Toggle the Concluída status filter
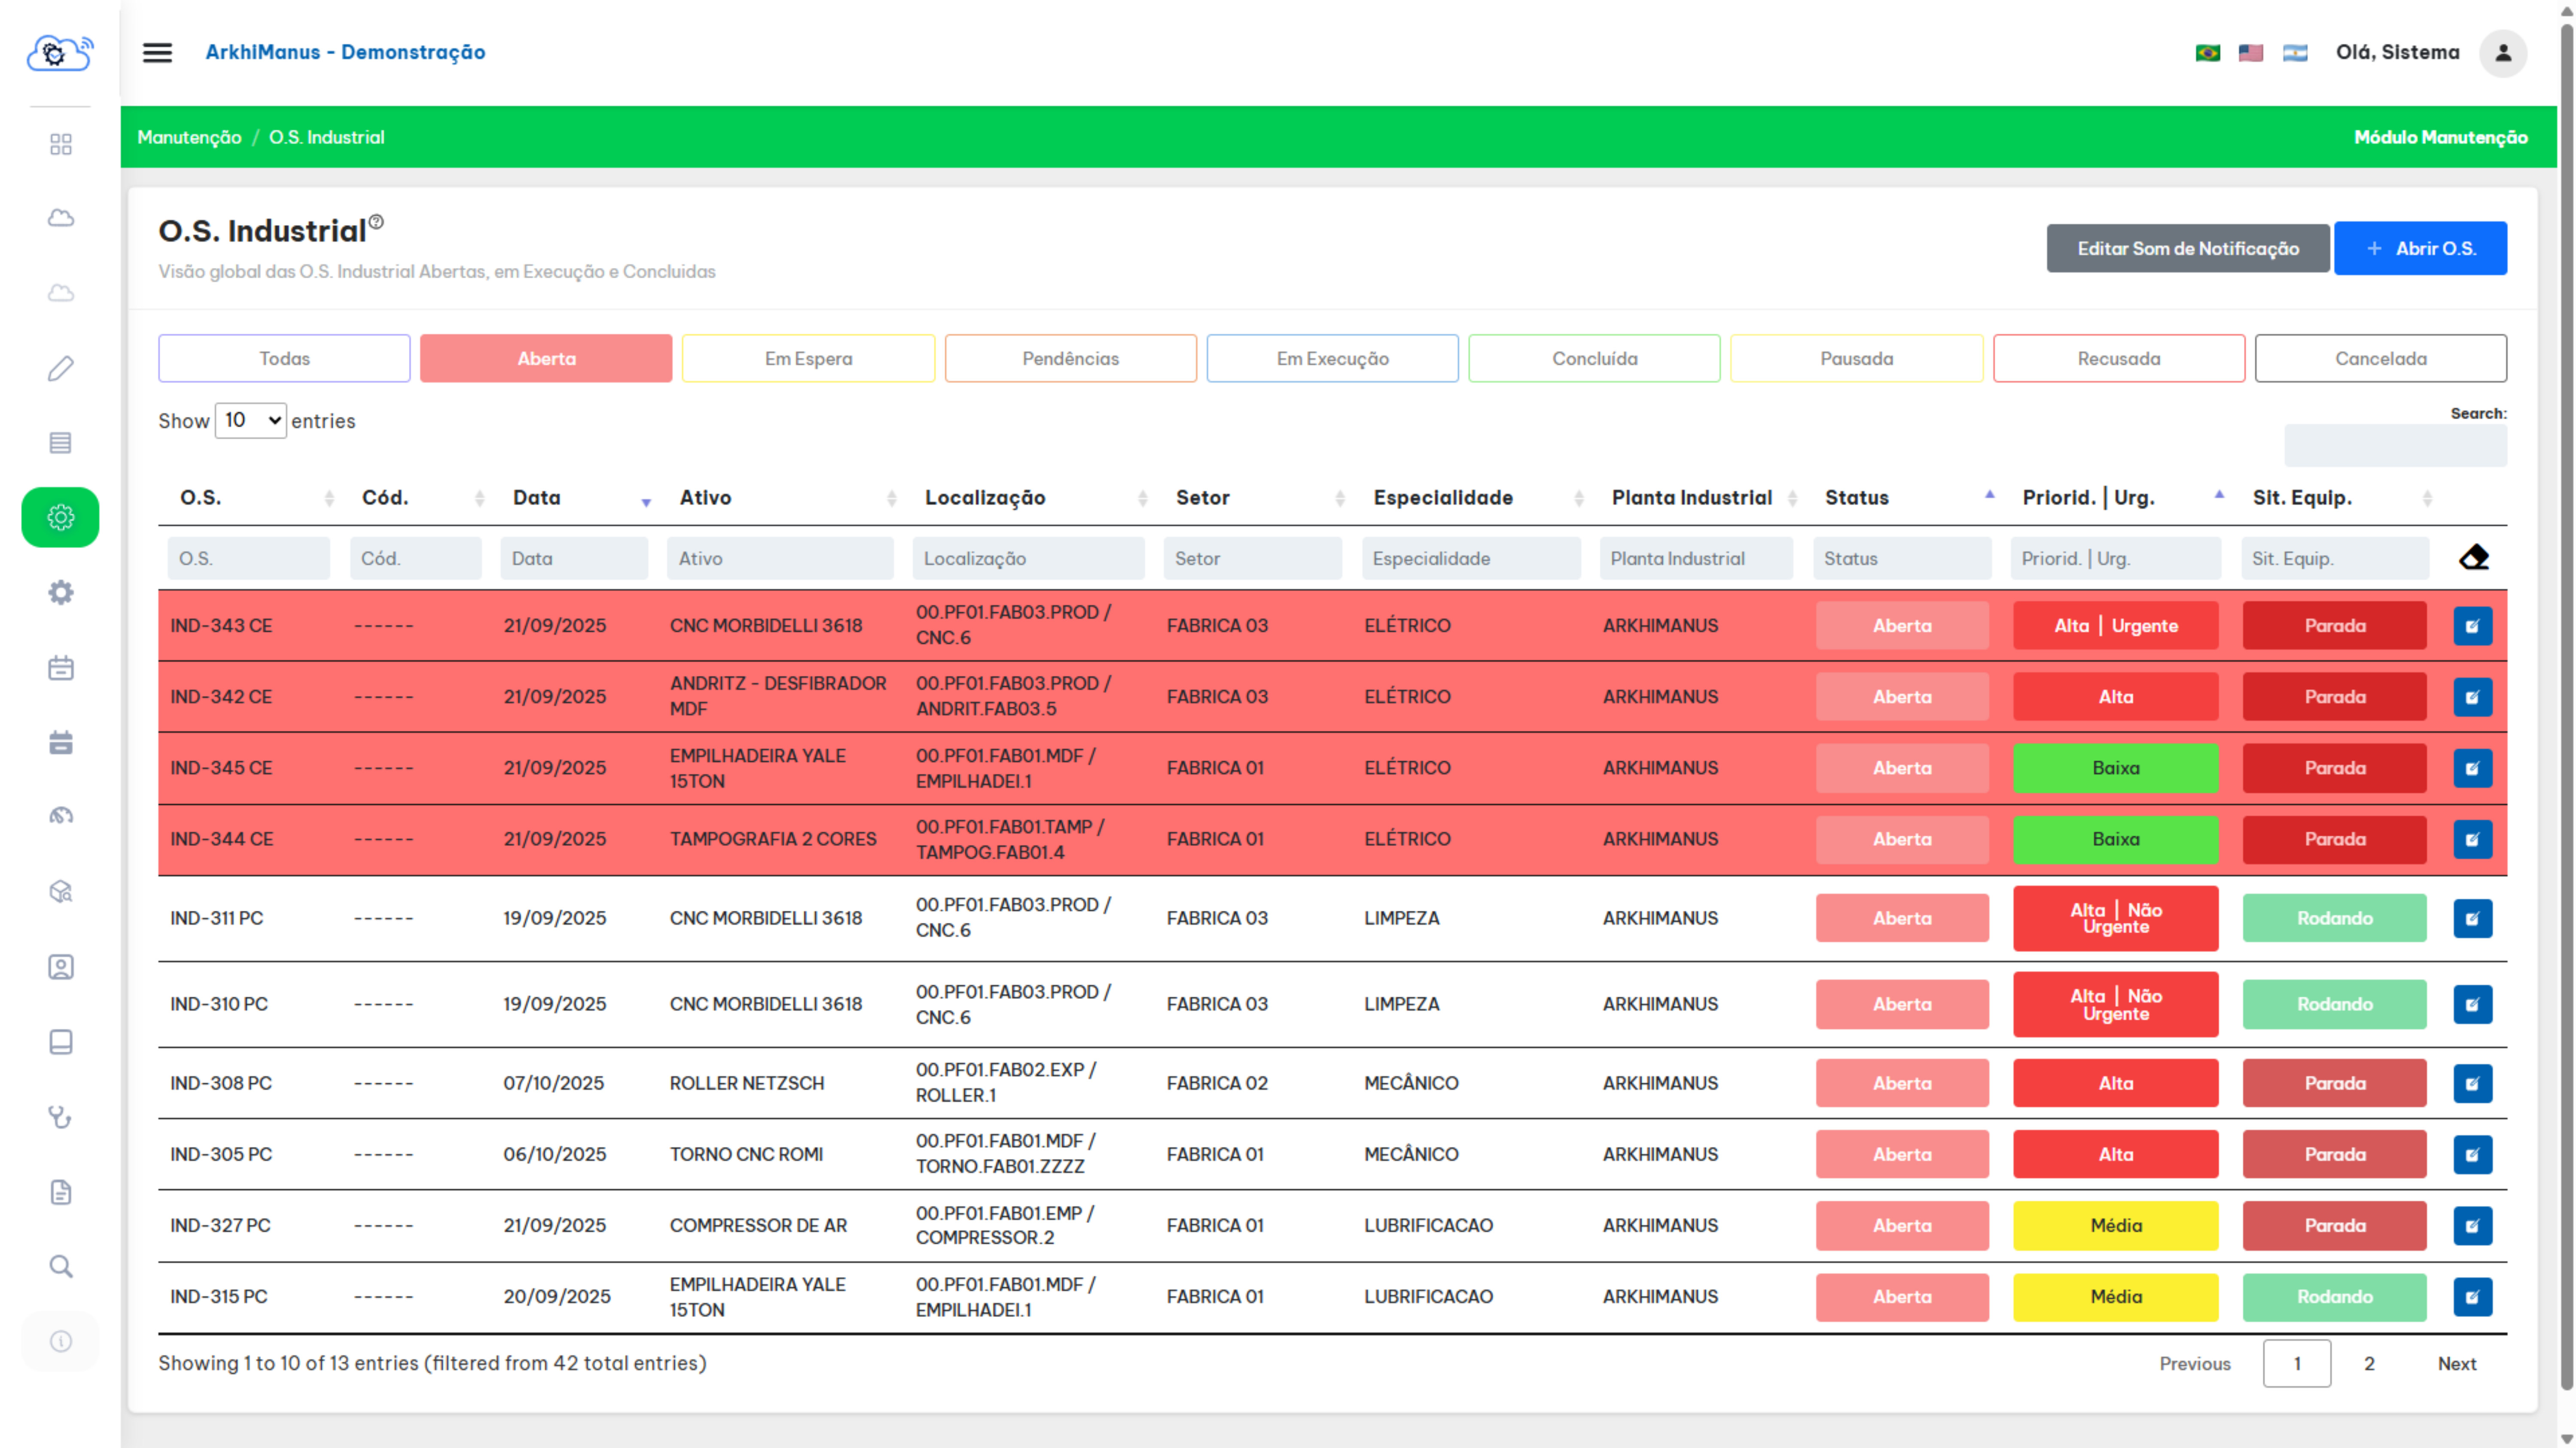 click(1594, 358)
